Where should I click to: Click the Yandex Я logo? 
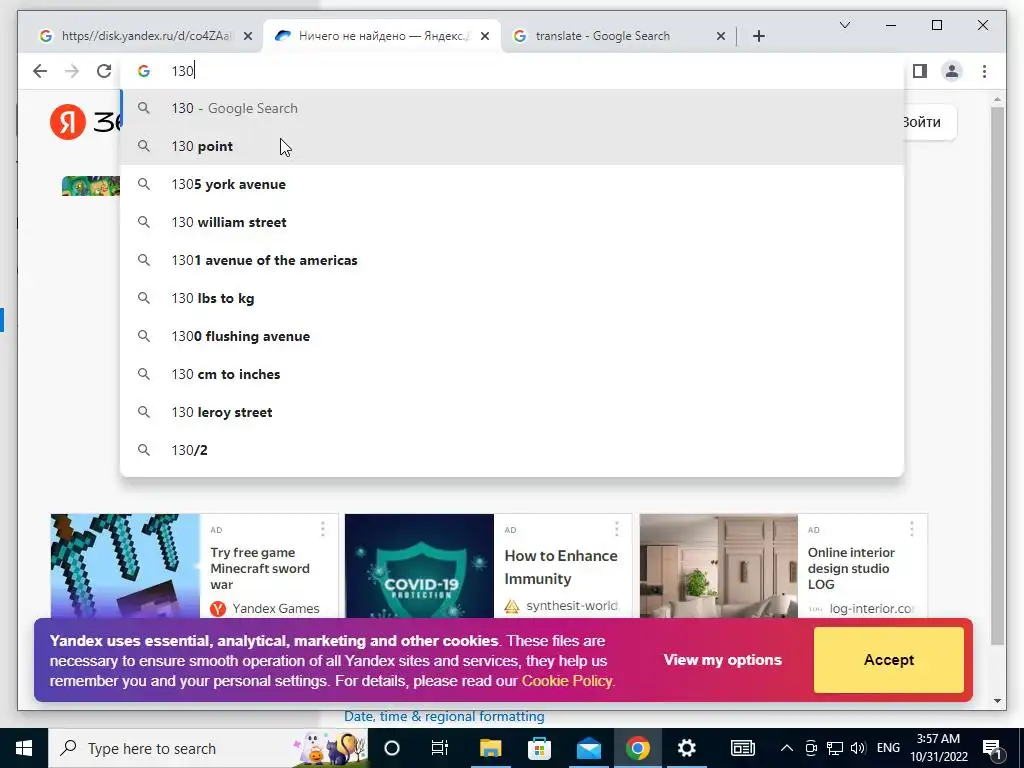[67, 121]
